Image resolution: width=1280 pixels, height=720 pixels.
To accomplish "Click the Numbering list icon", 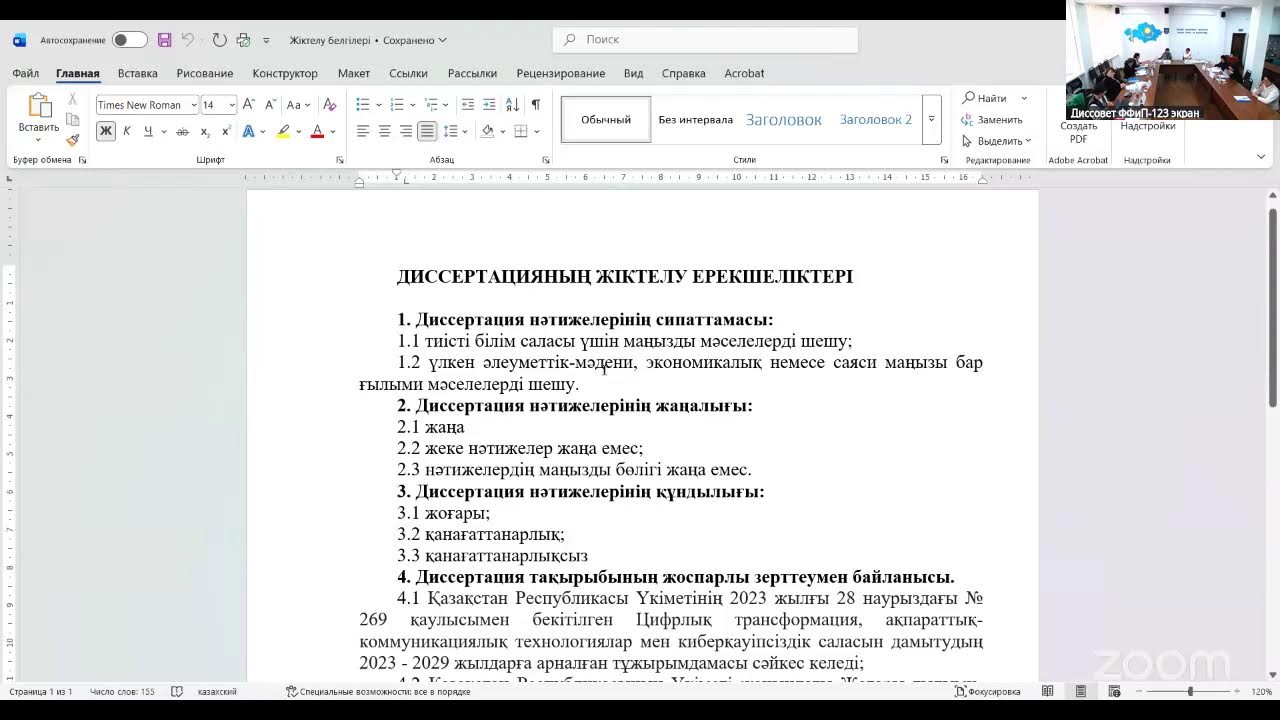I will pyautogui.click(x=396, y=105).
